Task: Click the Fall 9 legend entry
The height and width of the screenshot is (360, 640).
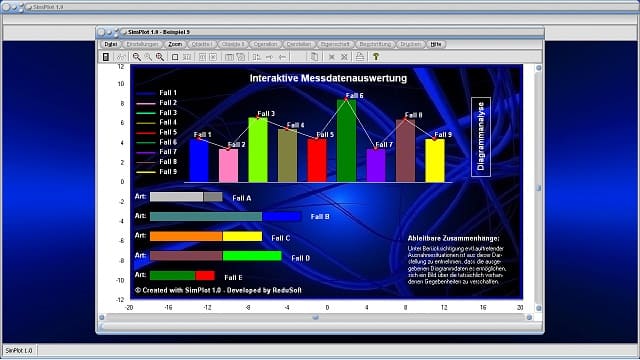Action: (x=156, y=172)
